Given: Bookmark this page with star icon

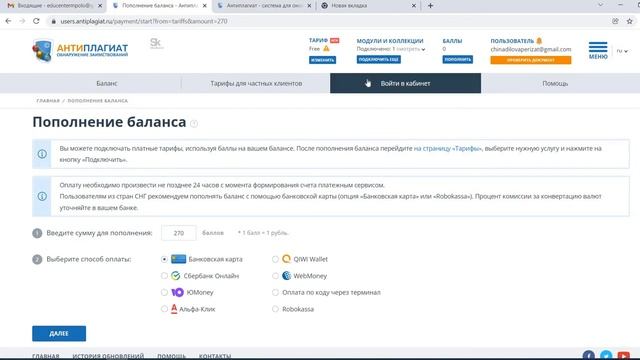Looking at the screenshot, I should tap(629, 21).
